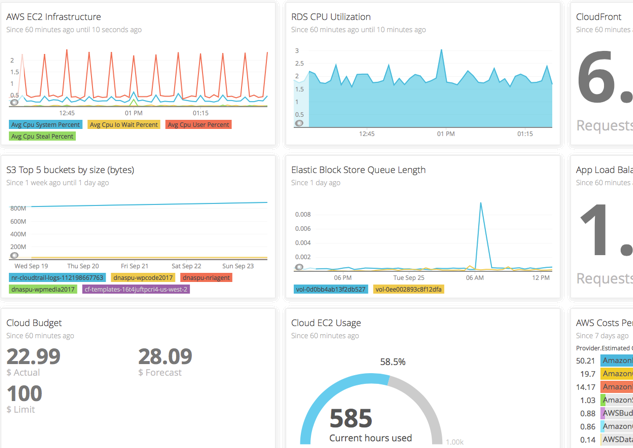Image resolution: width=633 pixels, height=448 pixels.
Task: Toggle the Avg Cpu System Percent legend series
Action: pyautogui.click(x=45, y=125)
